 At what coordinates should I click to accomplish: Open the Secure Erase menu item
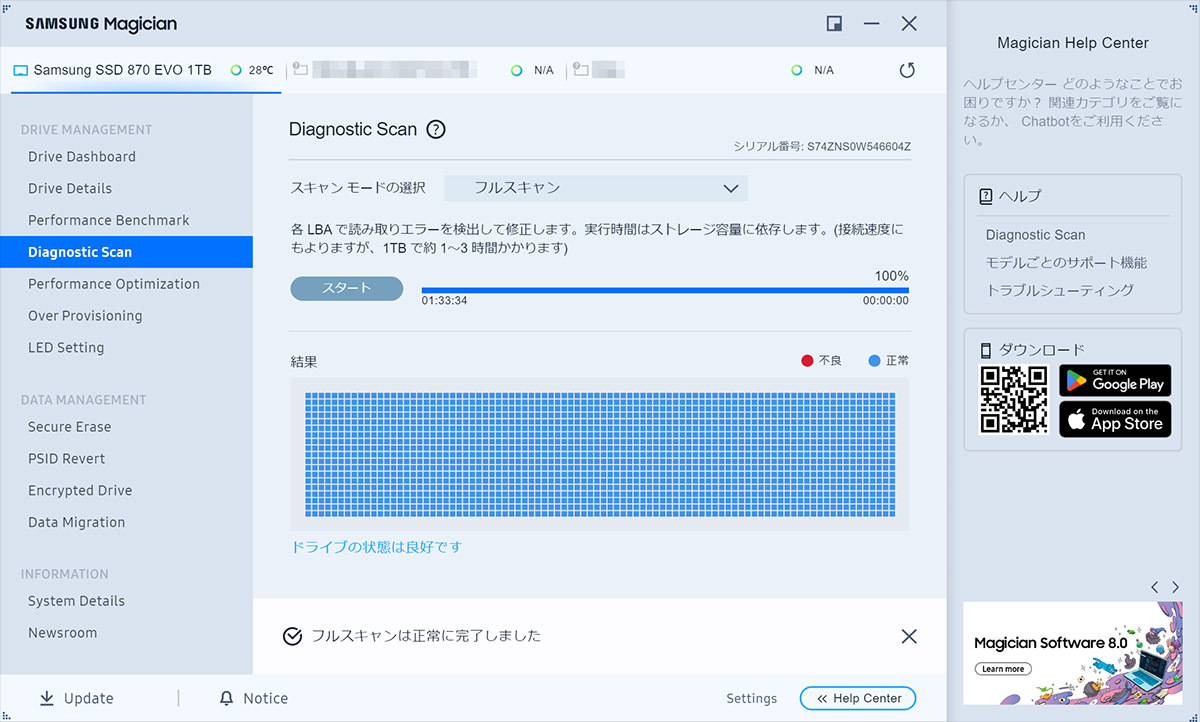coord(68,426)
